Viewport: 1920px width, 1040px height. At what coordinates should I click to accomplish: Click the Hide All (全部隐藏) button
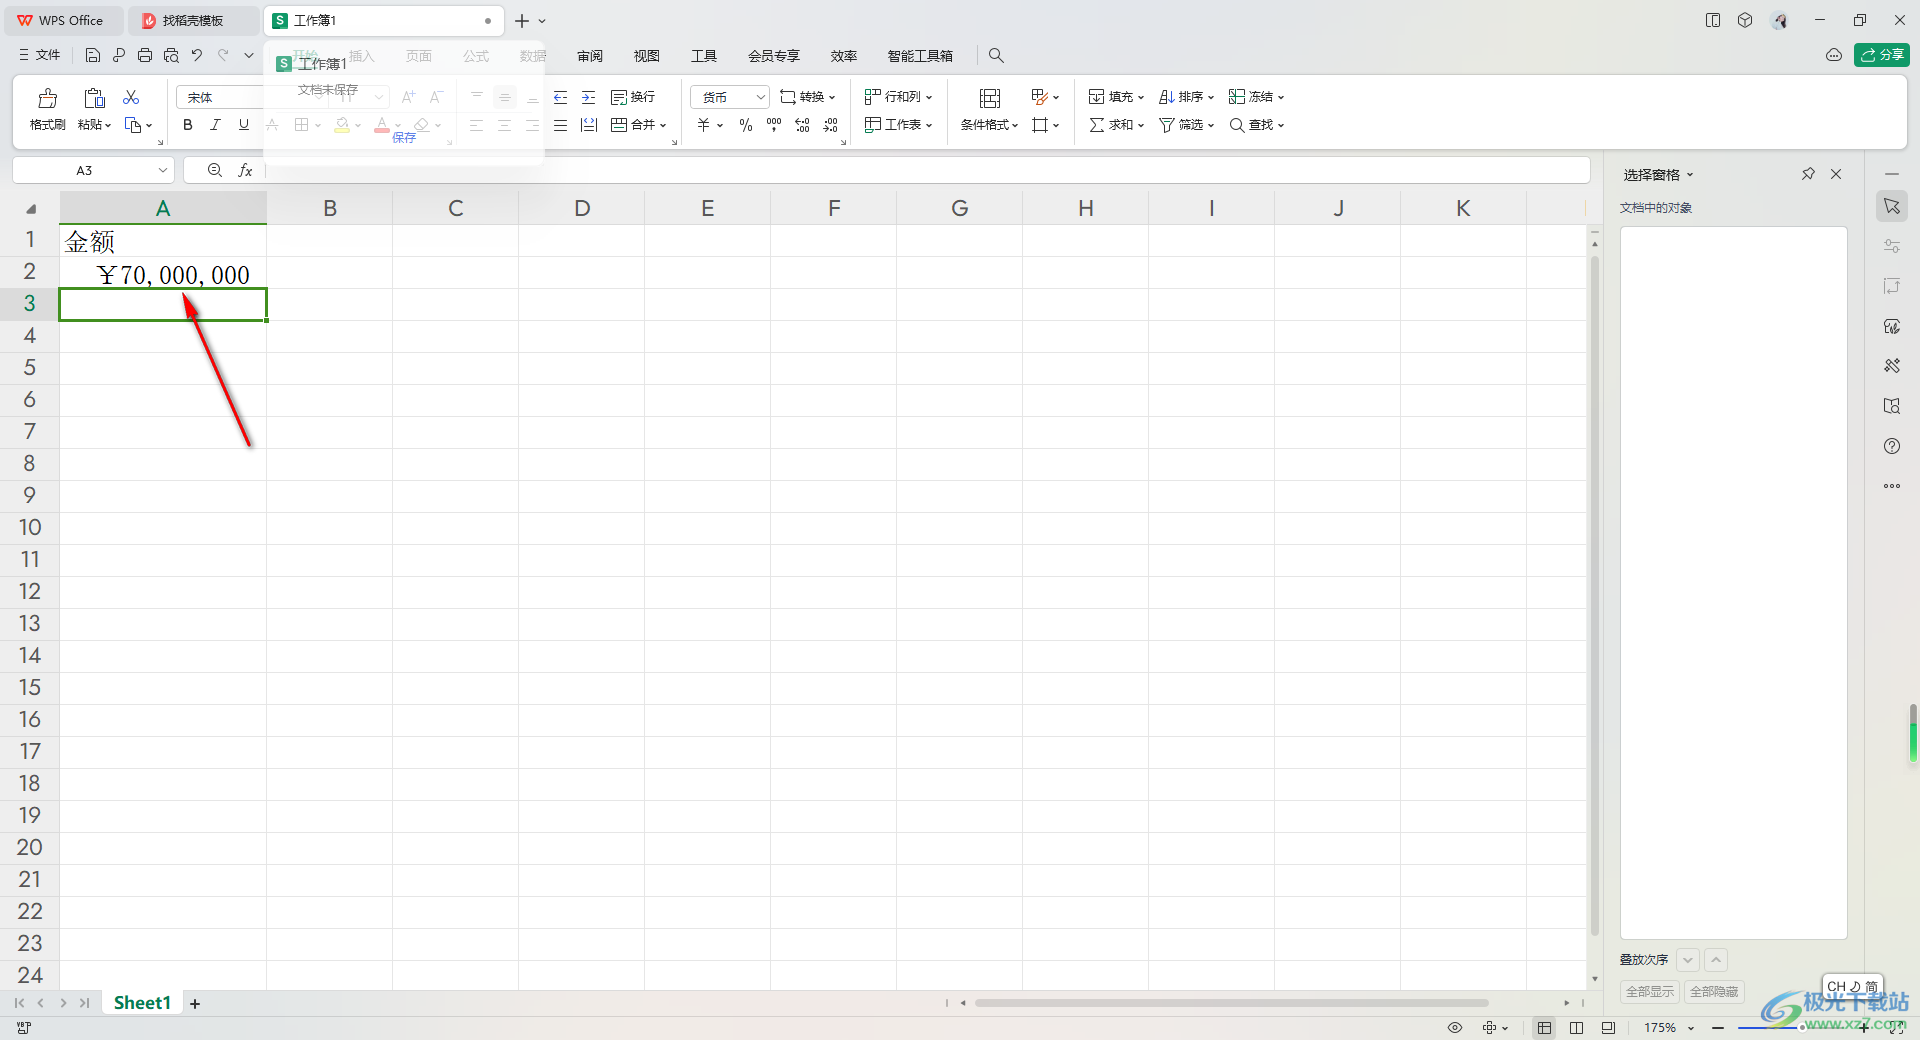pyautogui.click(x=1714, y=992)
